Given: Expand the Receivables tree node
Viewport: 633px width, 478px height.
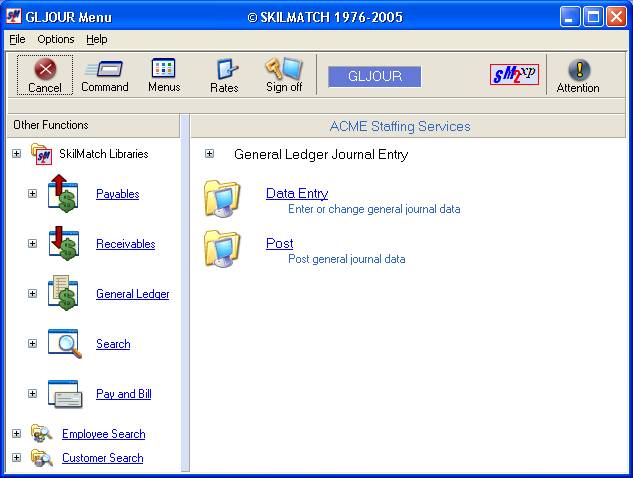Looking at the screenshot, I should point(33,243).
